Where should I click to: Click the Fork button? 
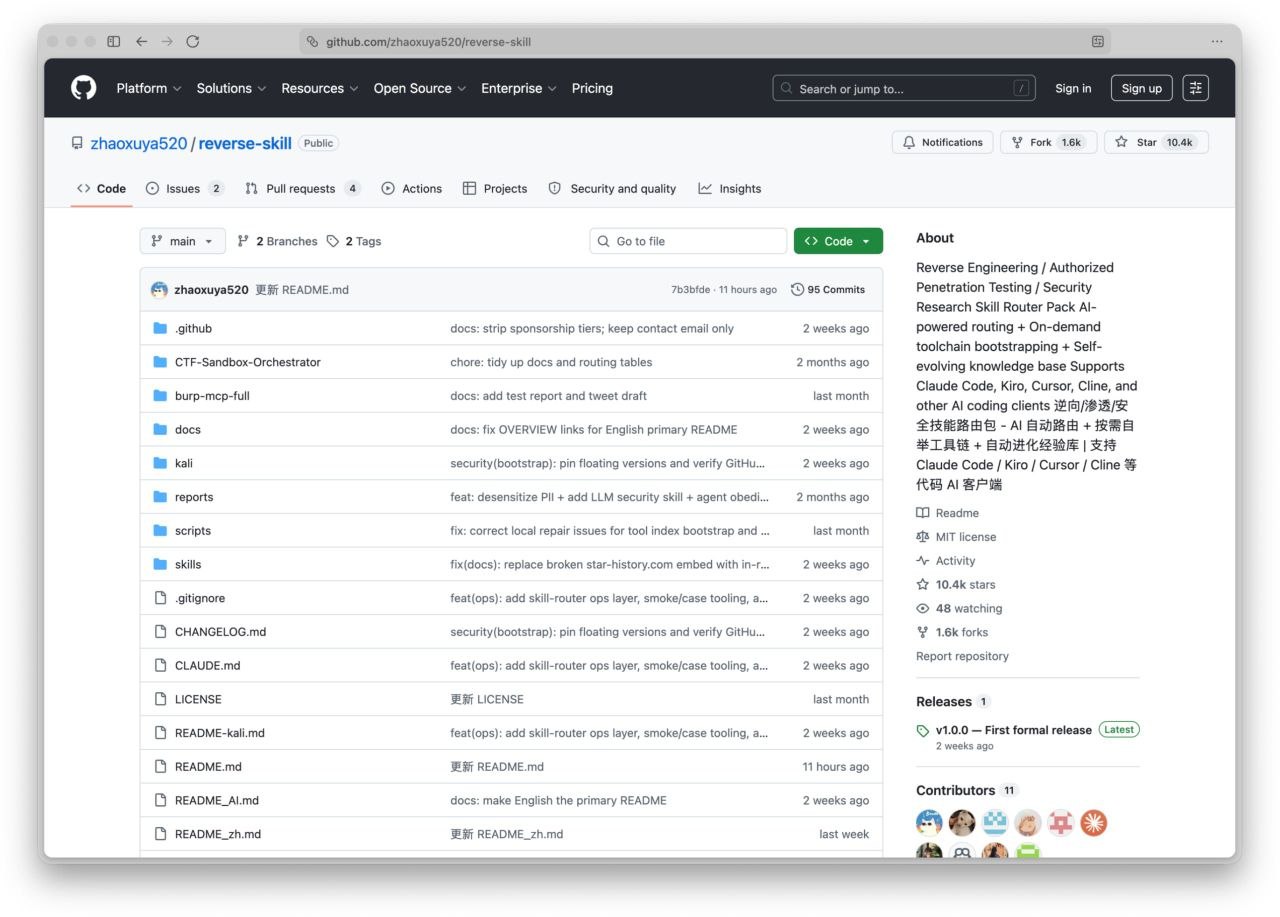tap(1048, 142)
